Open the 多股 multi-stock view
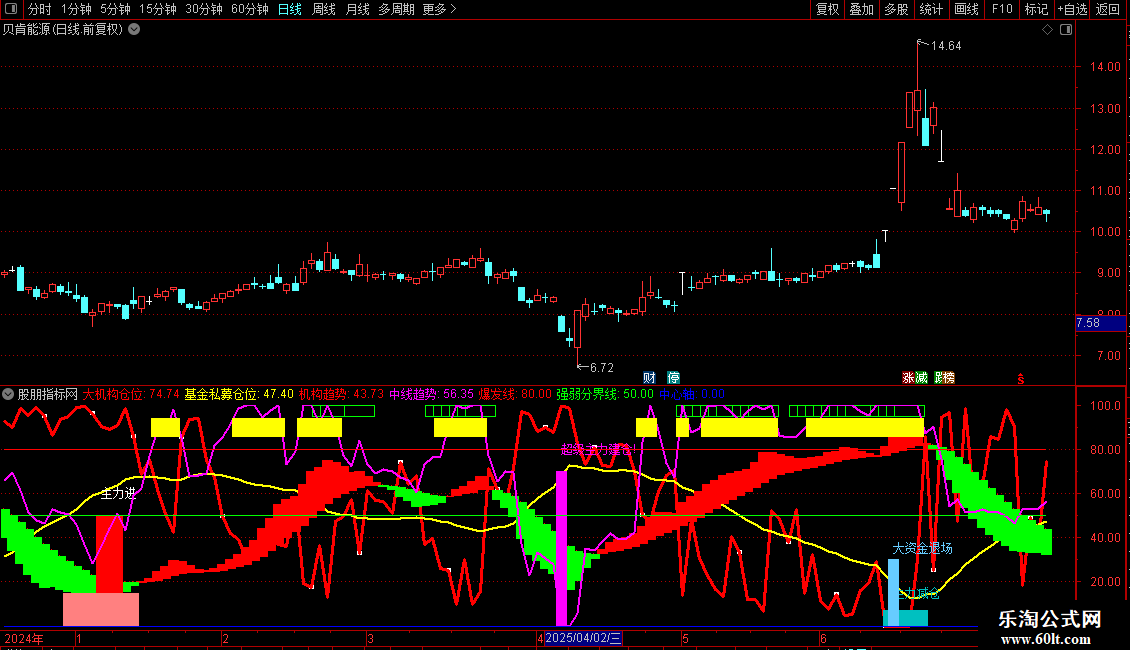Screen dimensions: 1130x650 click(896, 9)
